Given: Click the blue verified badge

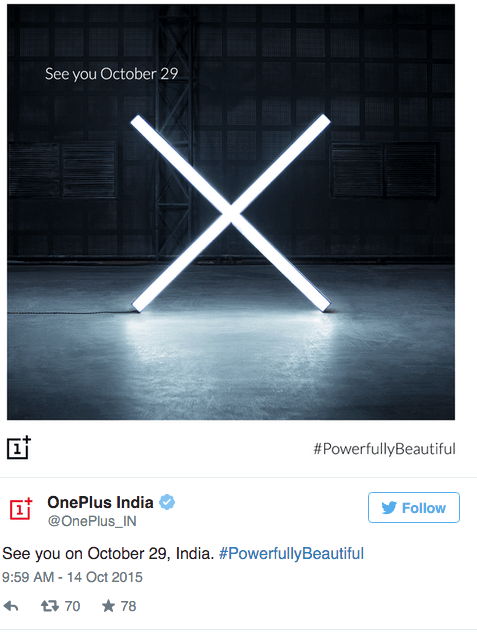Looking at the screenshot, I should (167, 502).
